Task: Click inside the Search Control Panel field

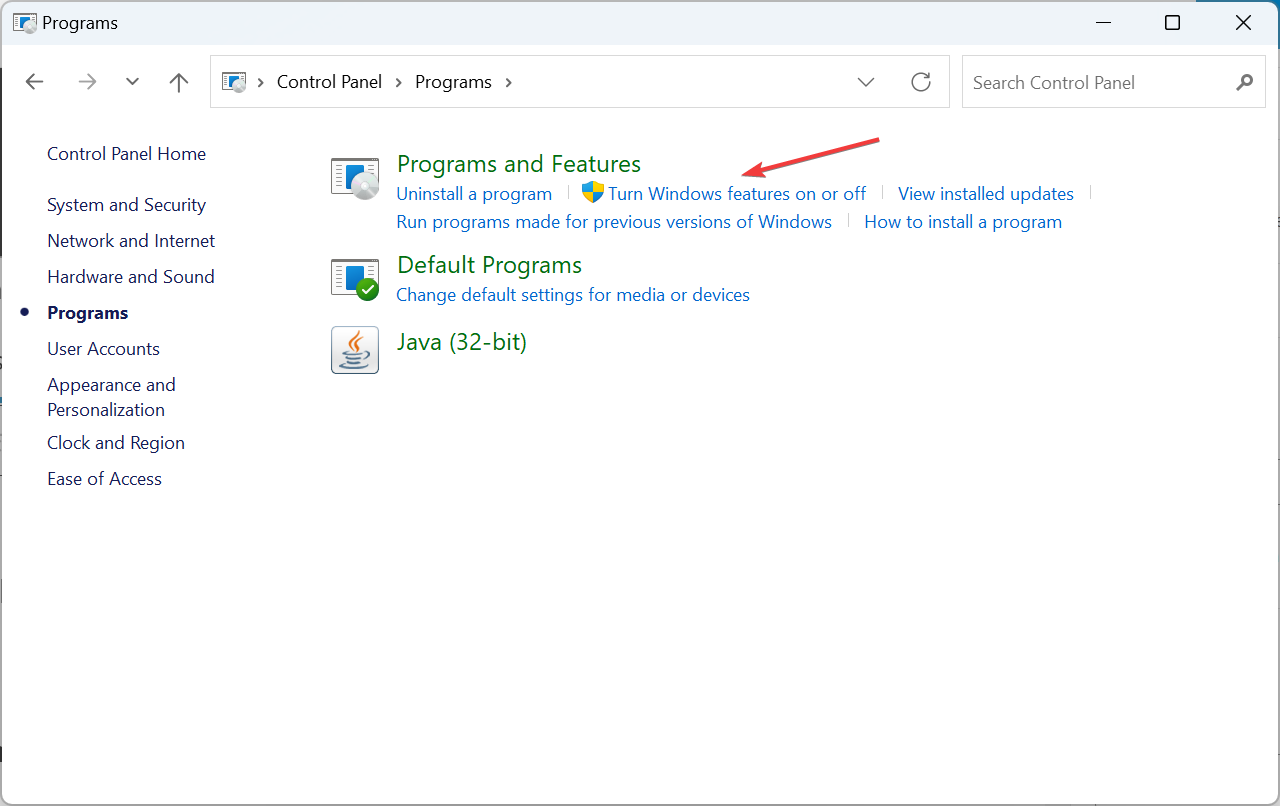Action: (x=1090, y=82)
